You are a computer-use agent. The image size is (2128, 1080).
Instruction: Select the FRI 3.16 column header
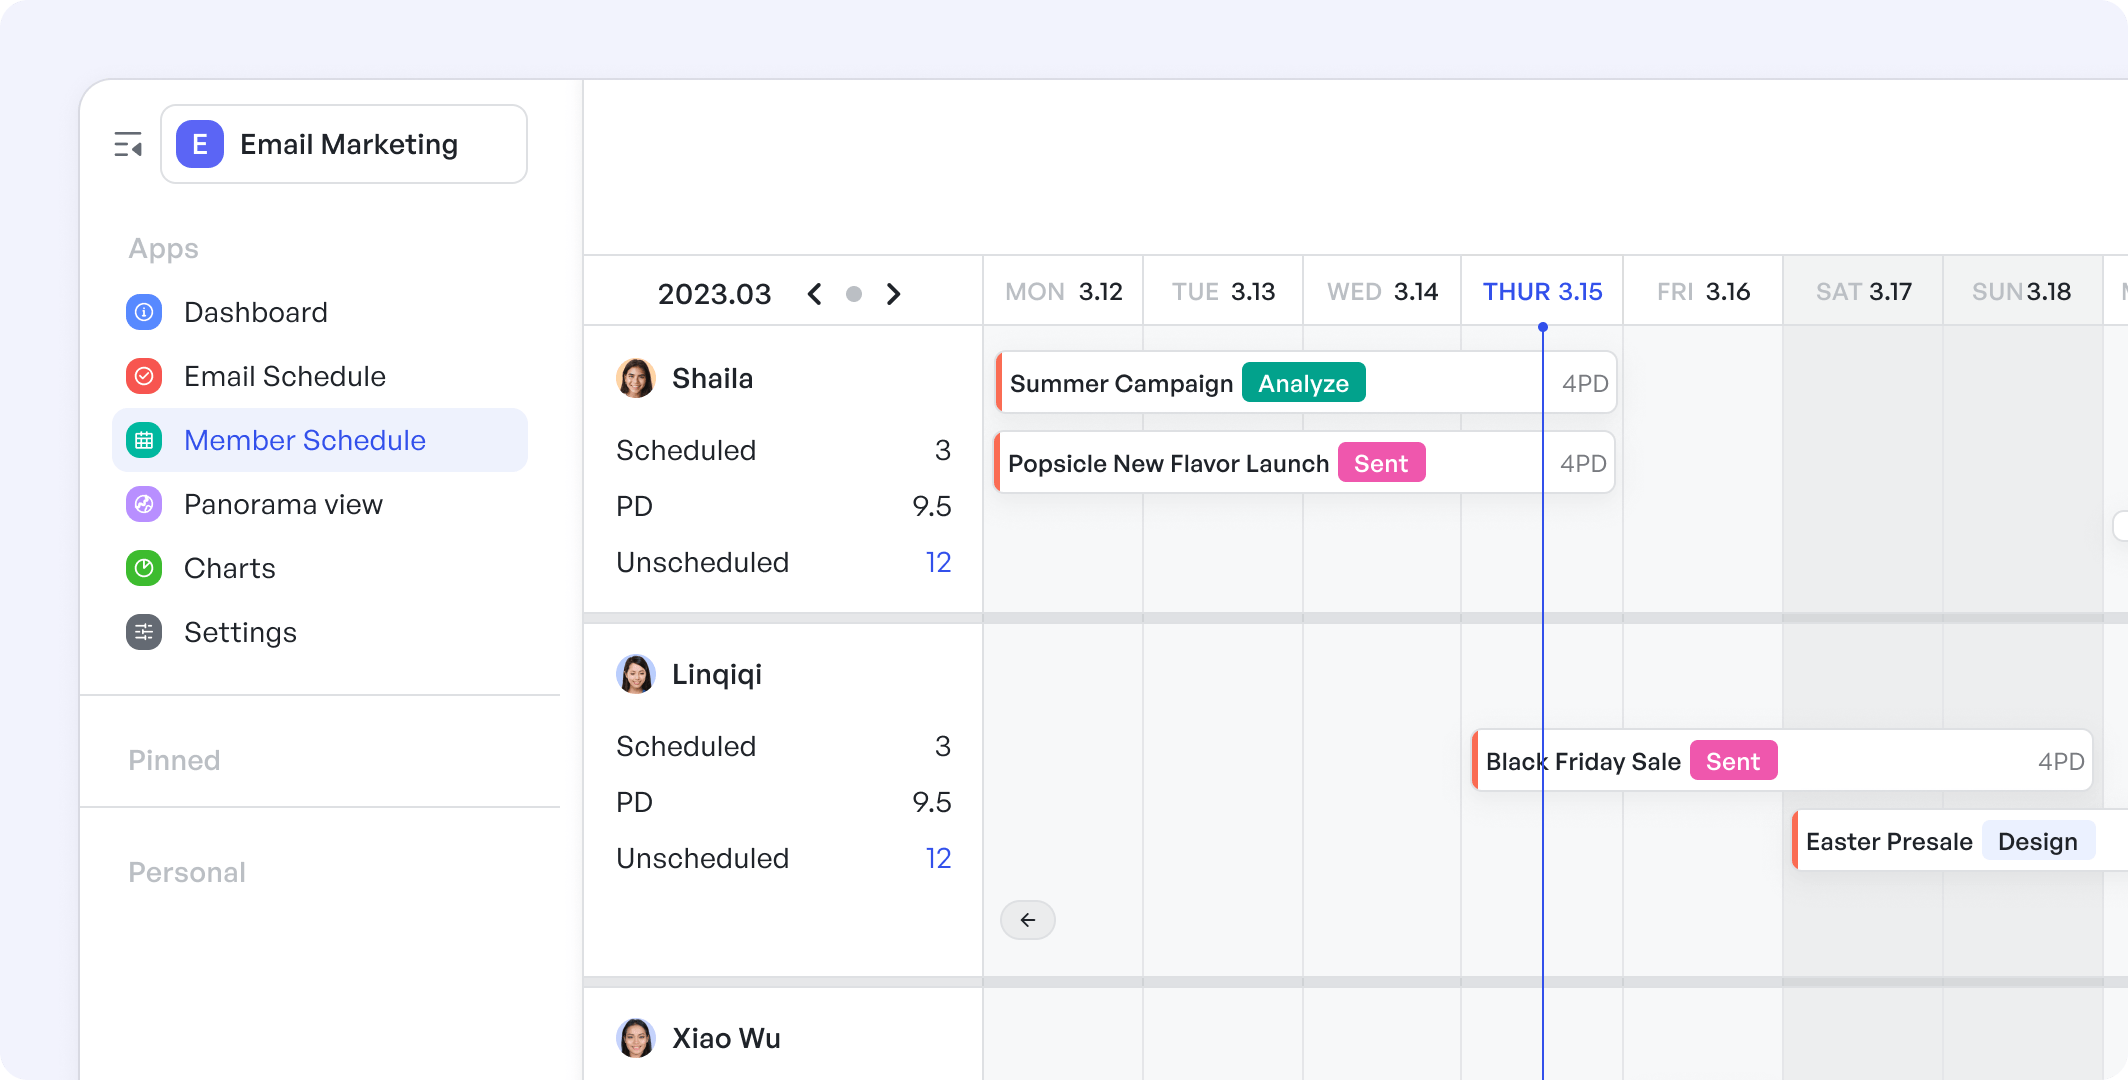click(x=1703, y=291)
